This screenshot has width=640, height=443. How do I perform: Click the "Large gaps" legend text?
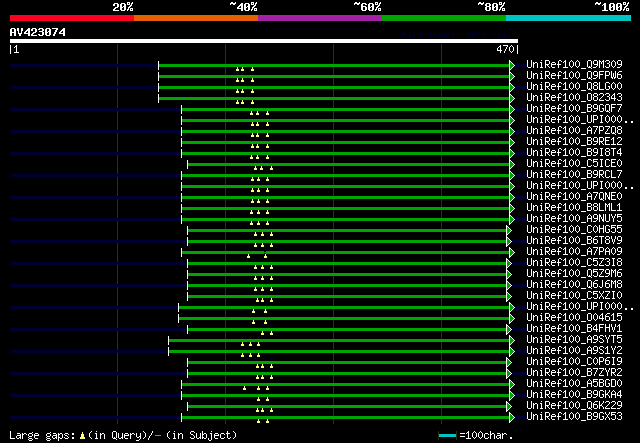pyautogui.click(x=42, y=436)
